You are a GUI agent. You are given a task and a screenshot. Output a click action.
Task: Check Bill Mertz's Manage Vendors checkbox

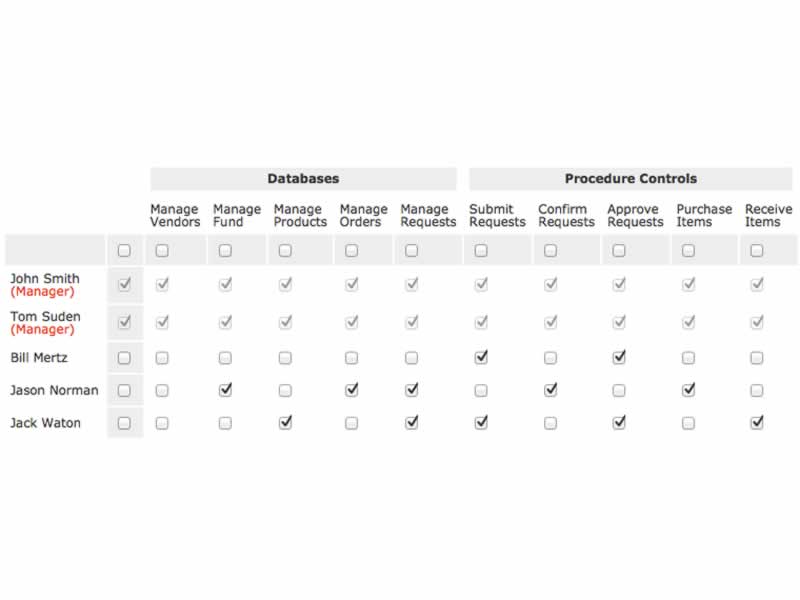click(x=162, y=357)
